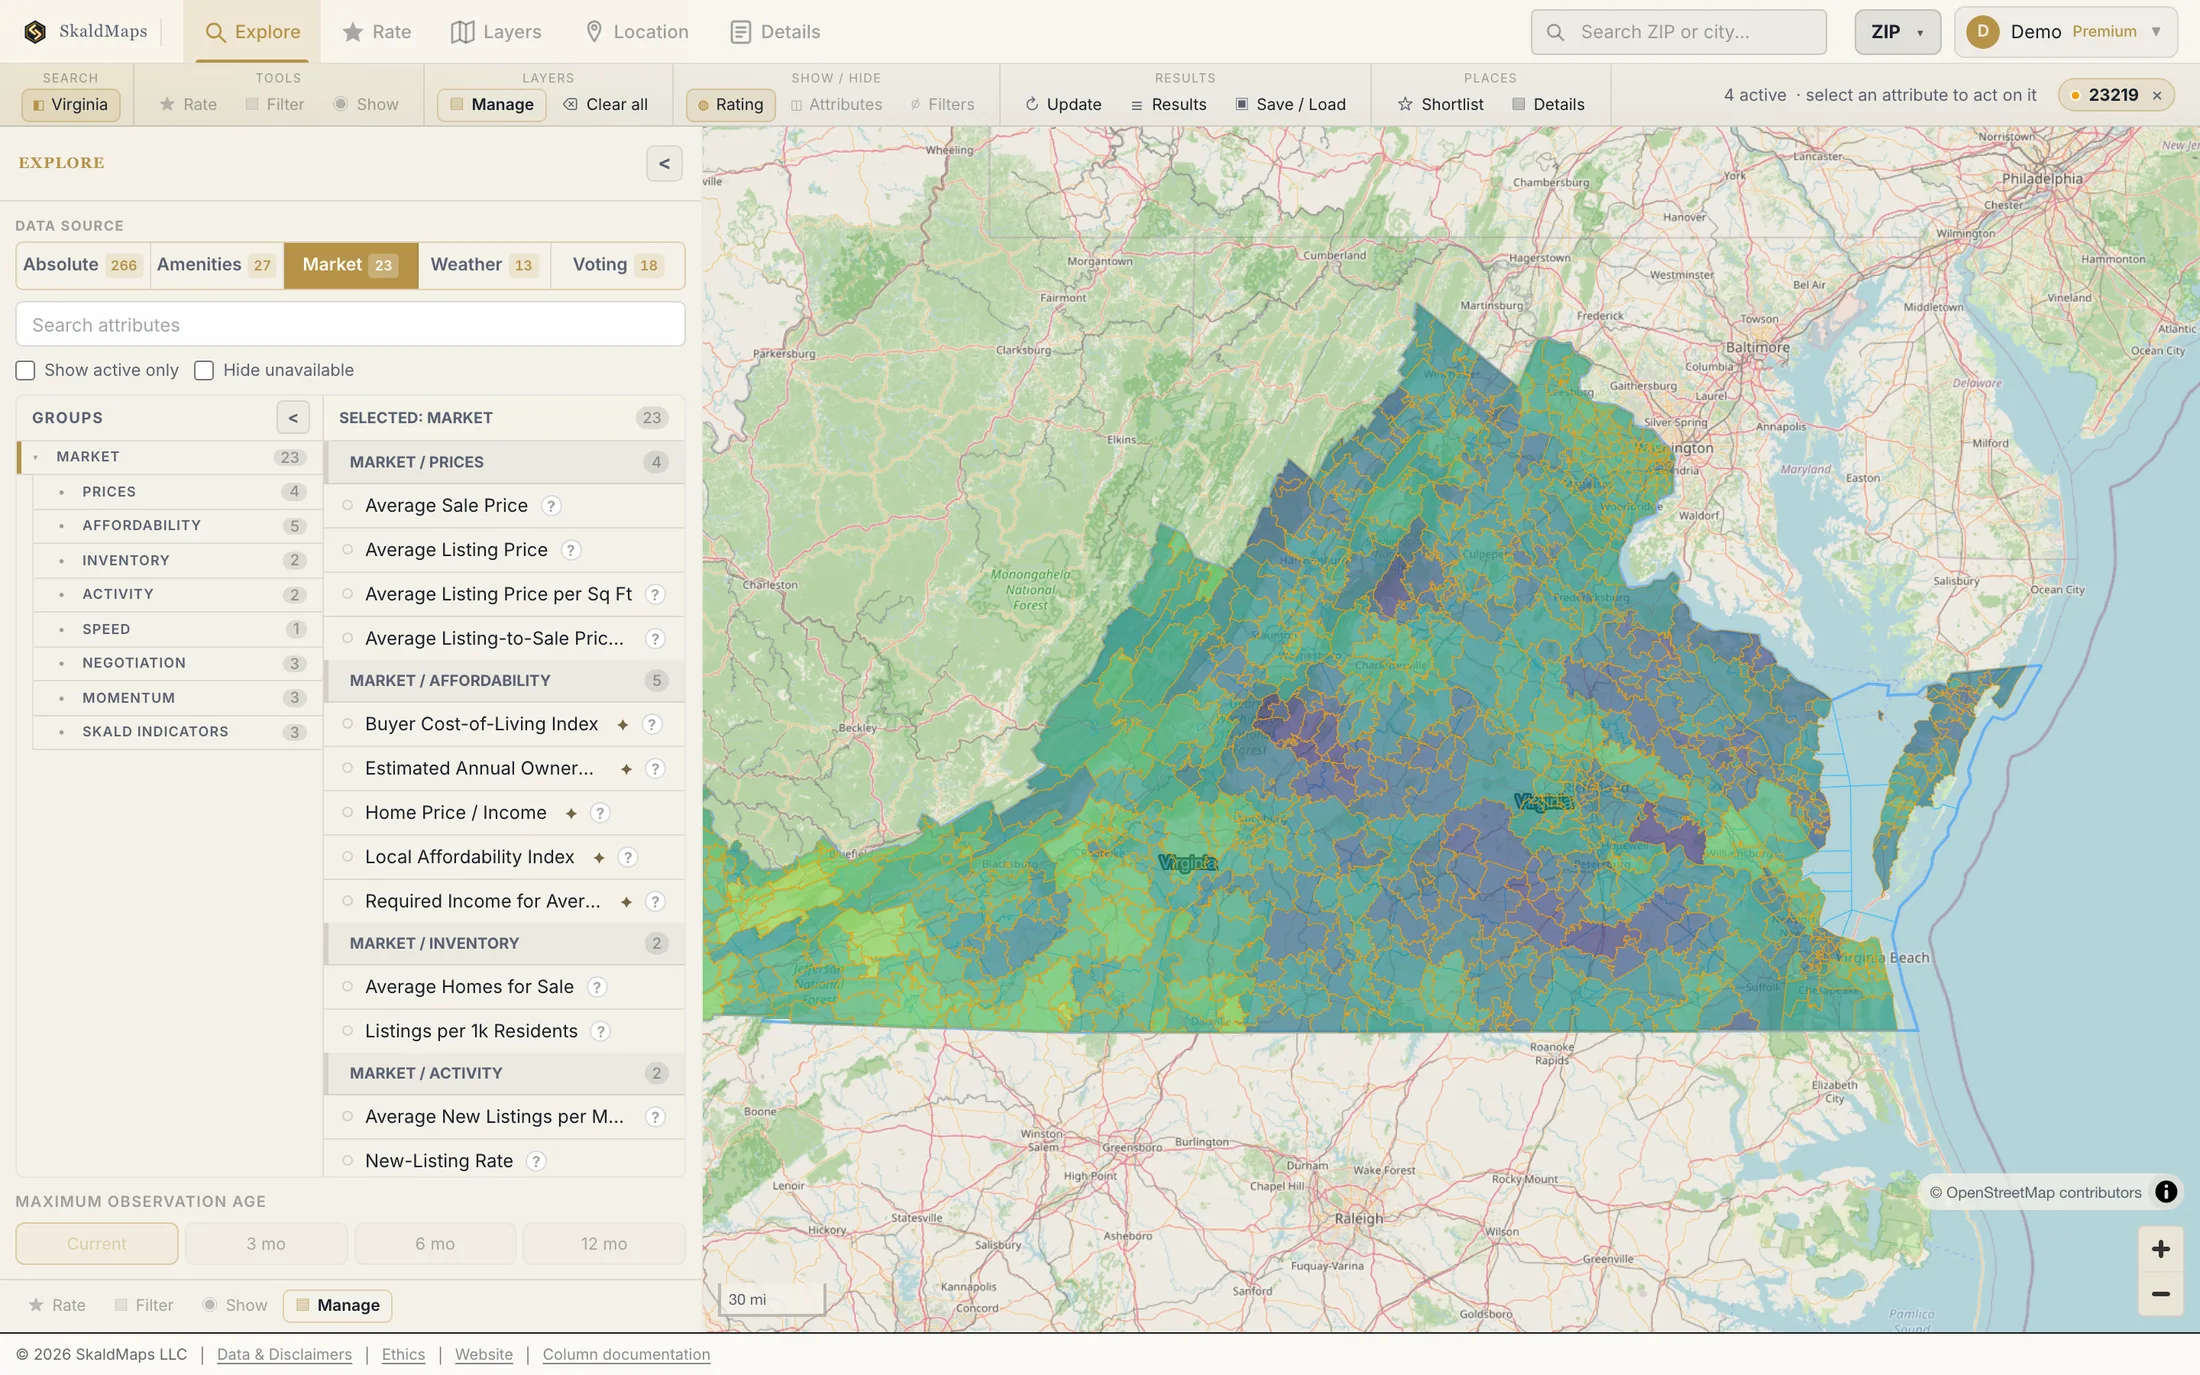Select Home Price / Income radio
This screenshot has height=1375, width=2200.
[348, 813]
